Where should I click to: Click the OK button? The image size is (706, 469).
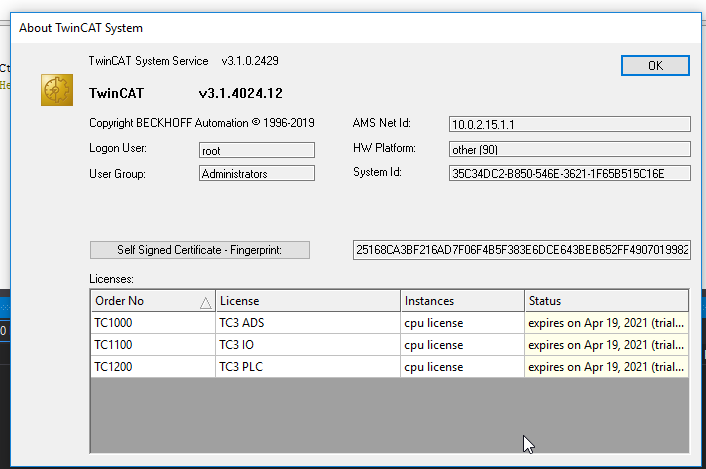click(x=655, y=66)
